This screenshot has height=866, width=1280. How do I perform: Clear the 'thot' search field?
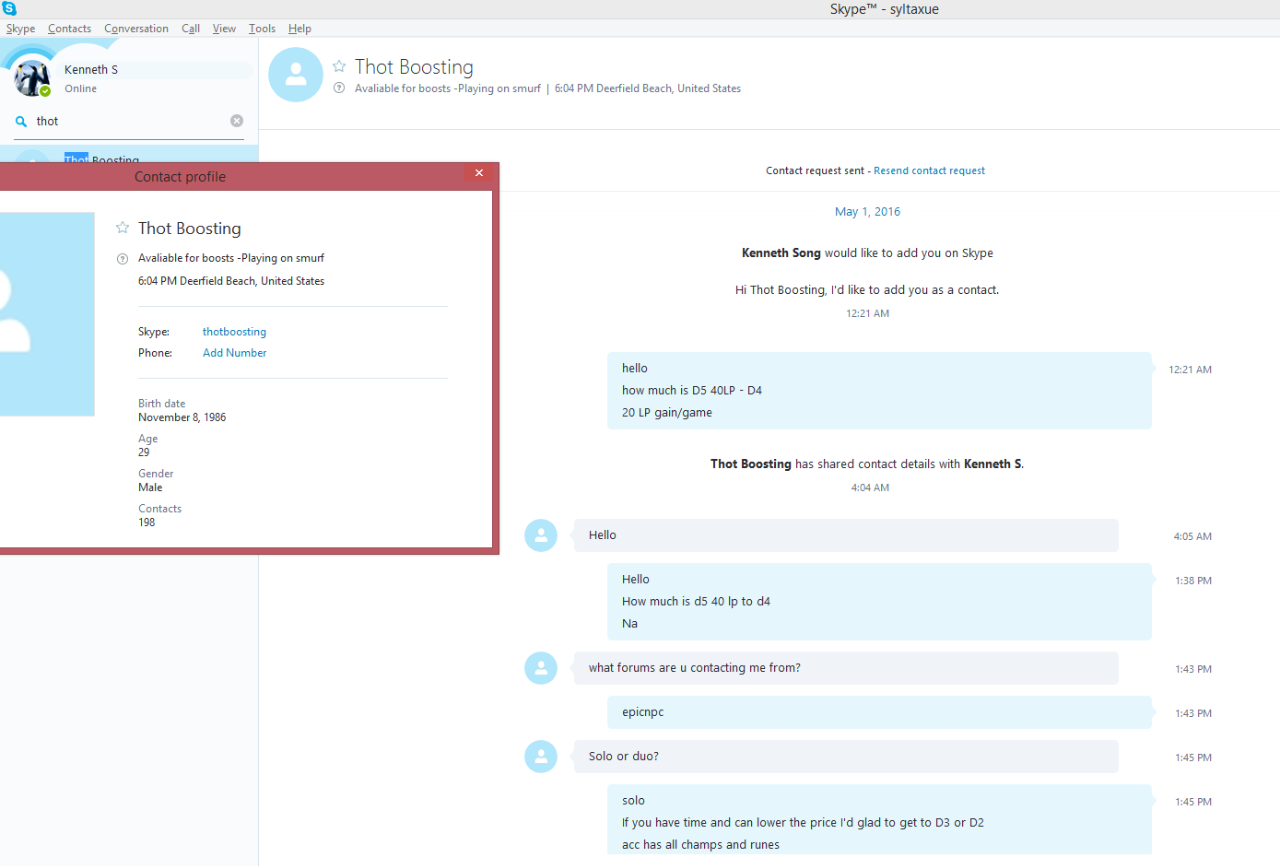tap(237, 121)
